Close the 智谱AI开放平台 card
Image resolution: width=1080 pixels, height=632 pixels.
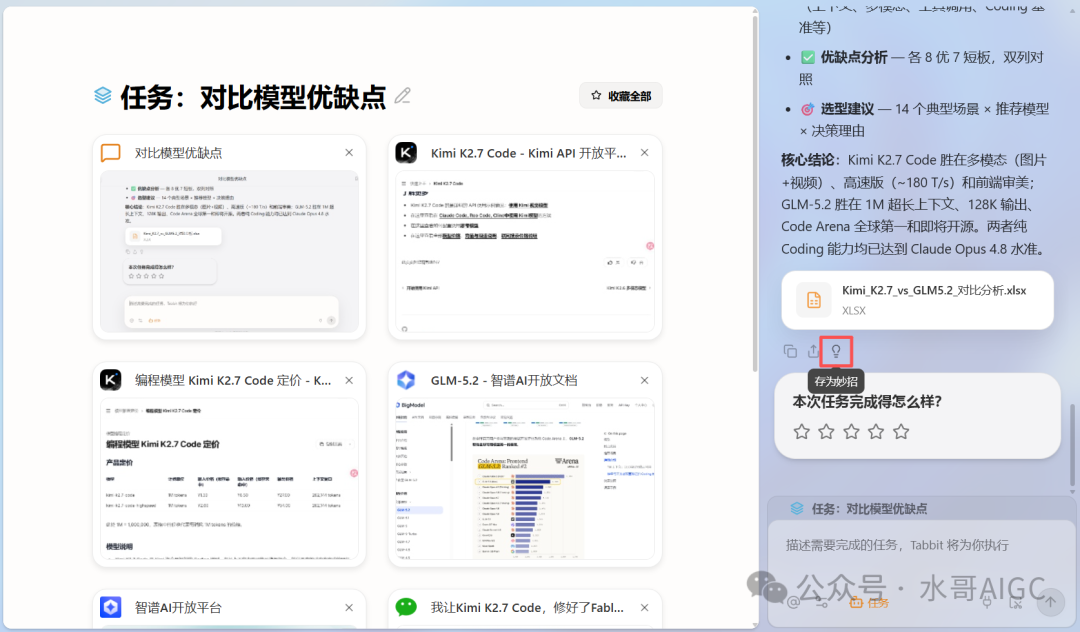pyautogui.click(x=349, y=608)
